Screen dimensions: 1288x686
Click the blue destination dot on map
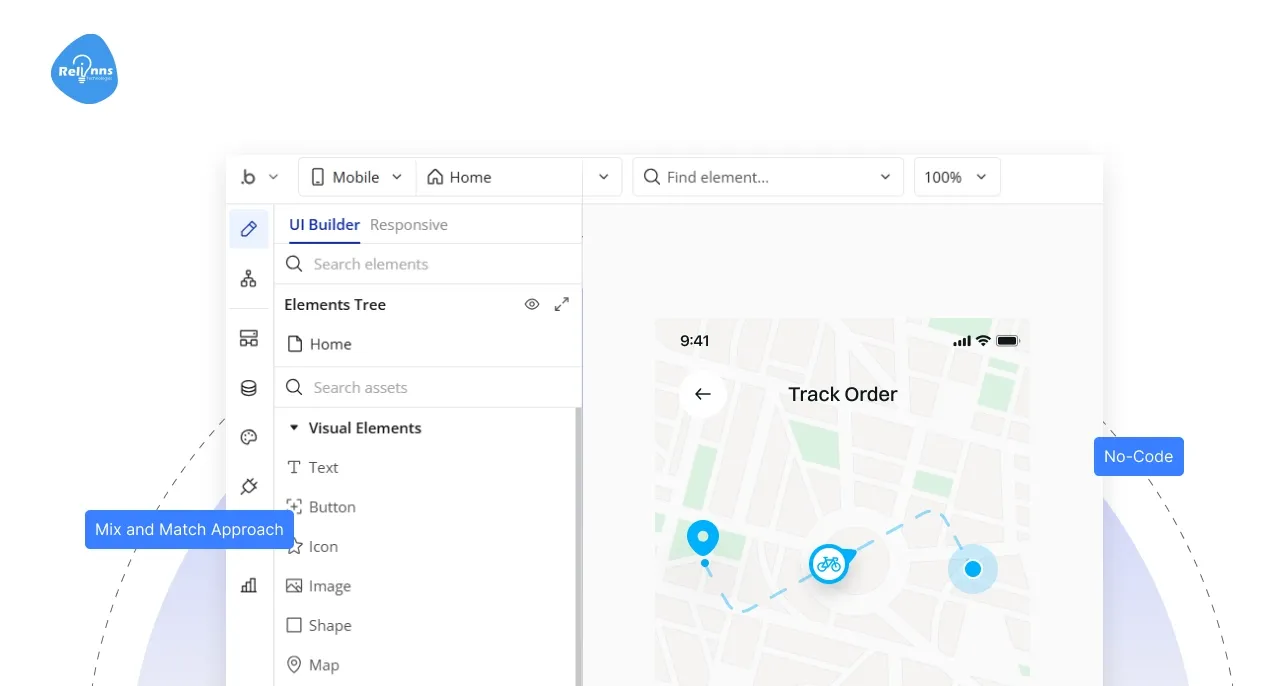point(973,569)
